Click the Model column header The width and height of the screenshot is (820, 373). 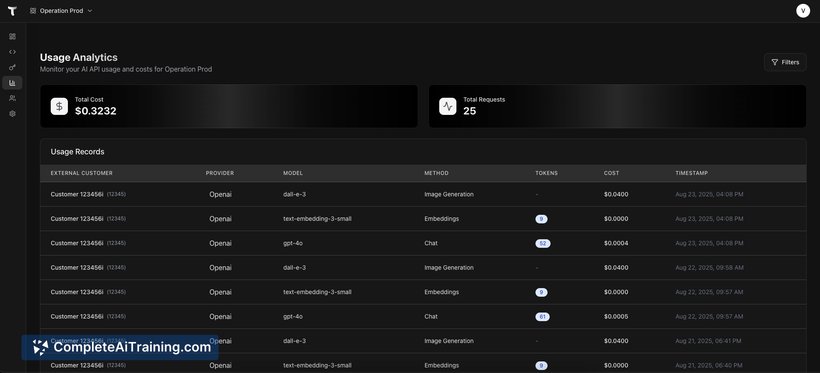(293, 173)
